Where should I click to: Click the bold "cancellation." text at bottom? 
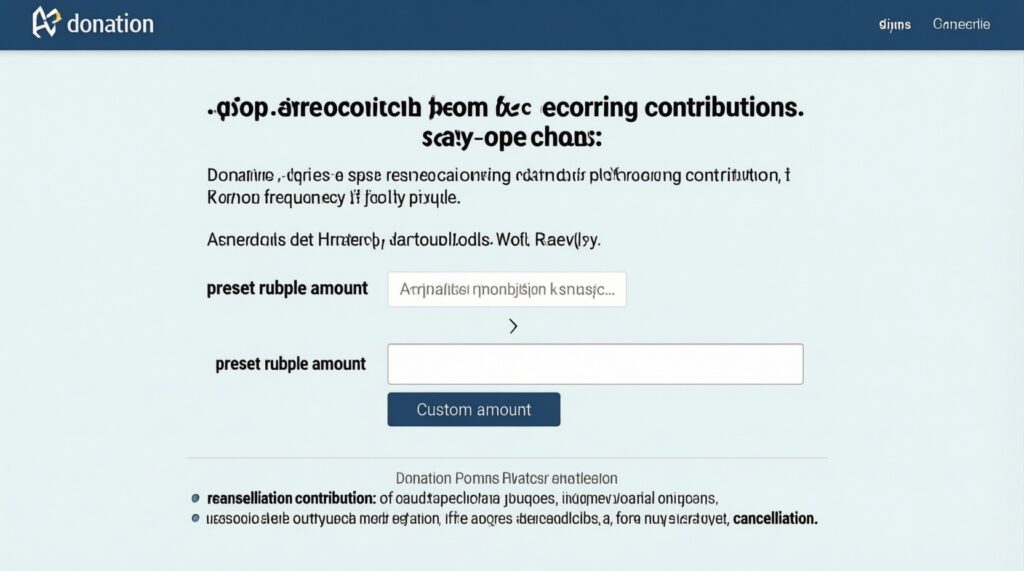click(775, 518)
